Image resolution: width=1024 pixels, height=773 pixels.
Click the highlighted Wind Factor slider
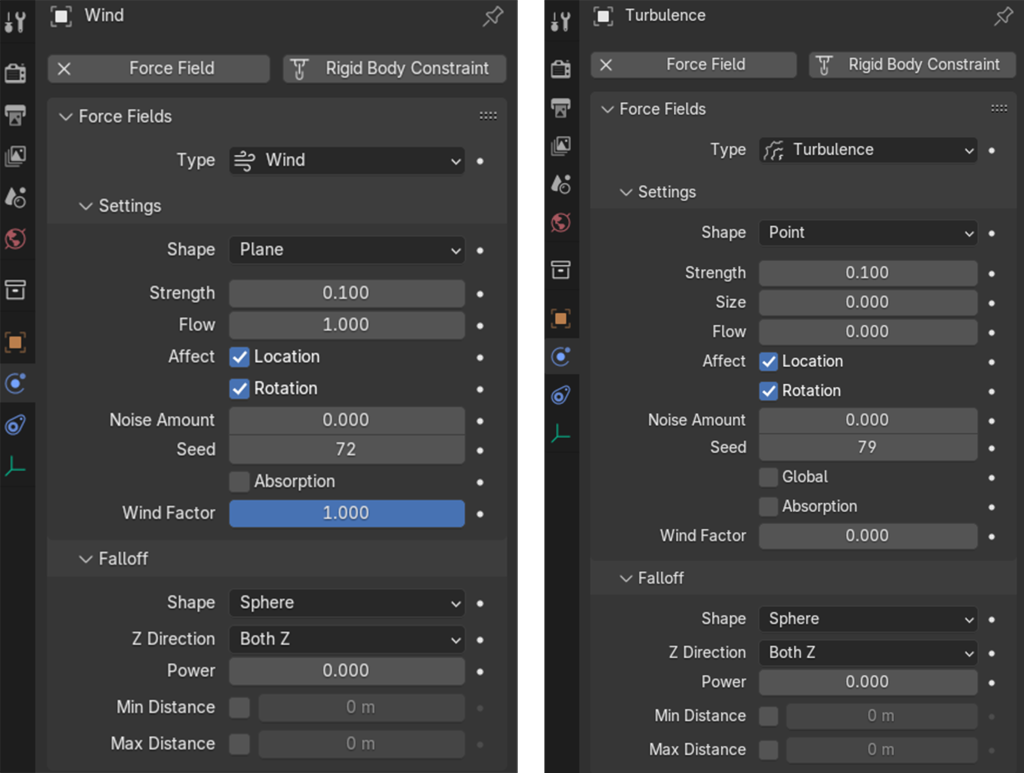coord(346,513)
